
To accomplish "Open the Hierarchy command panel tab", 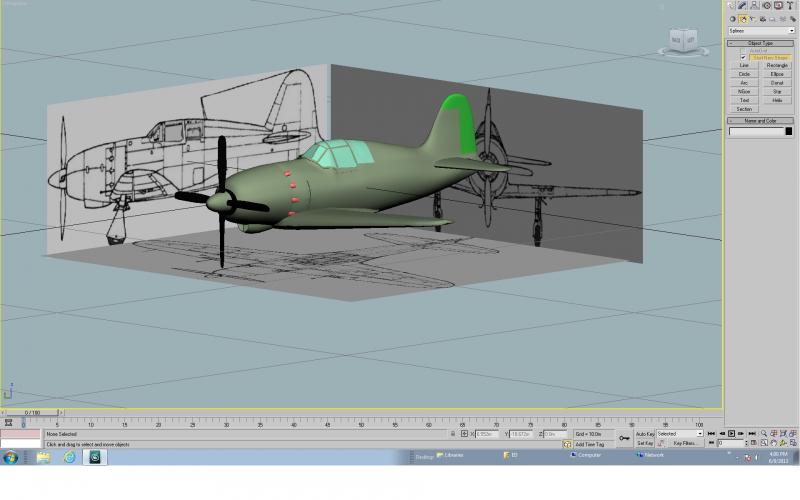I will tap(754, 6).
